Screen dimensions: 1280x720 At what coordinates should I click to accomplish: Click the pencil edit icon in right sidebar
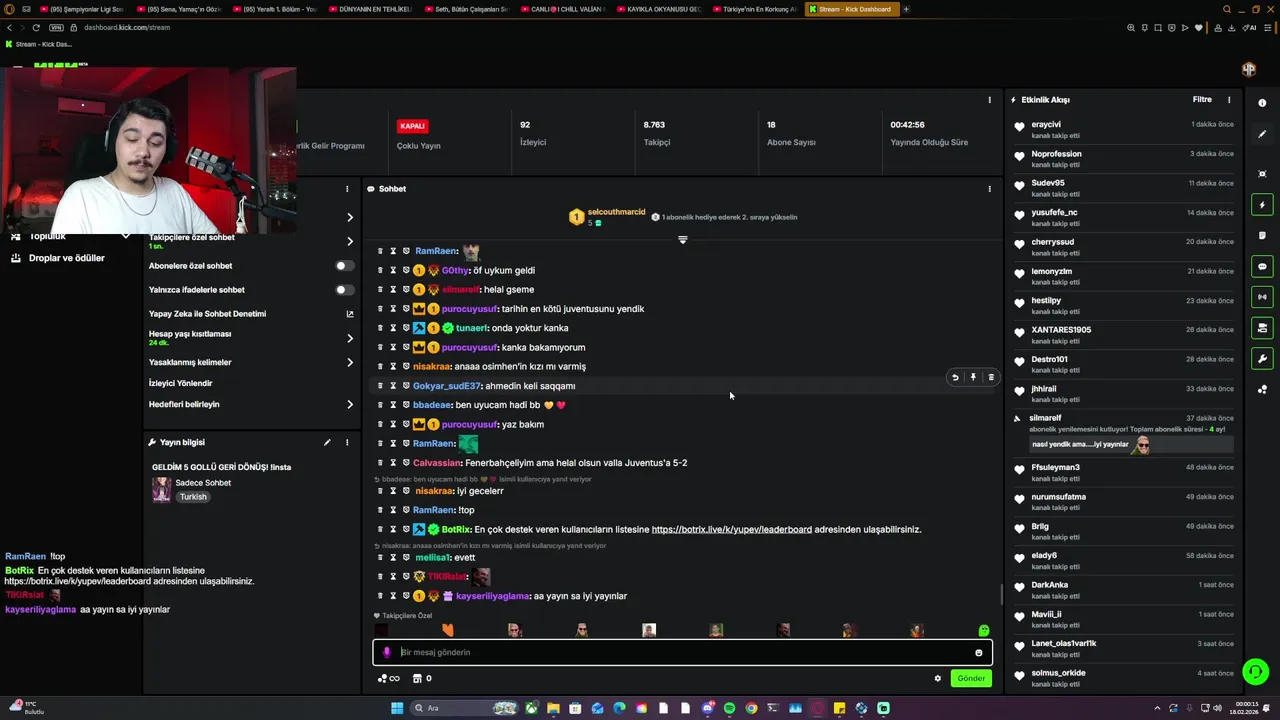pyautogui.click(x=1262, y=134)
